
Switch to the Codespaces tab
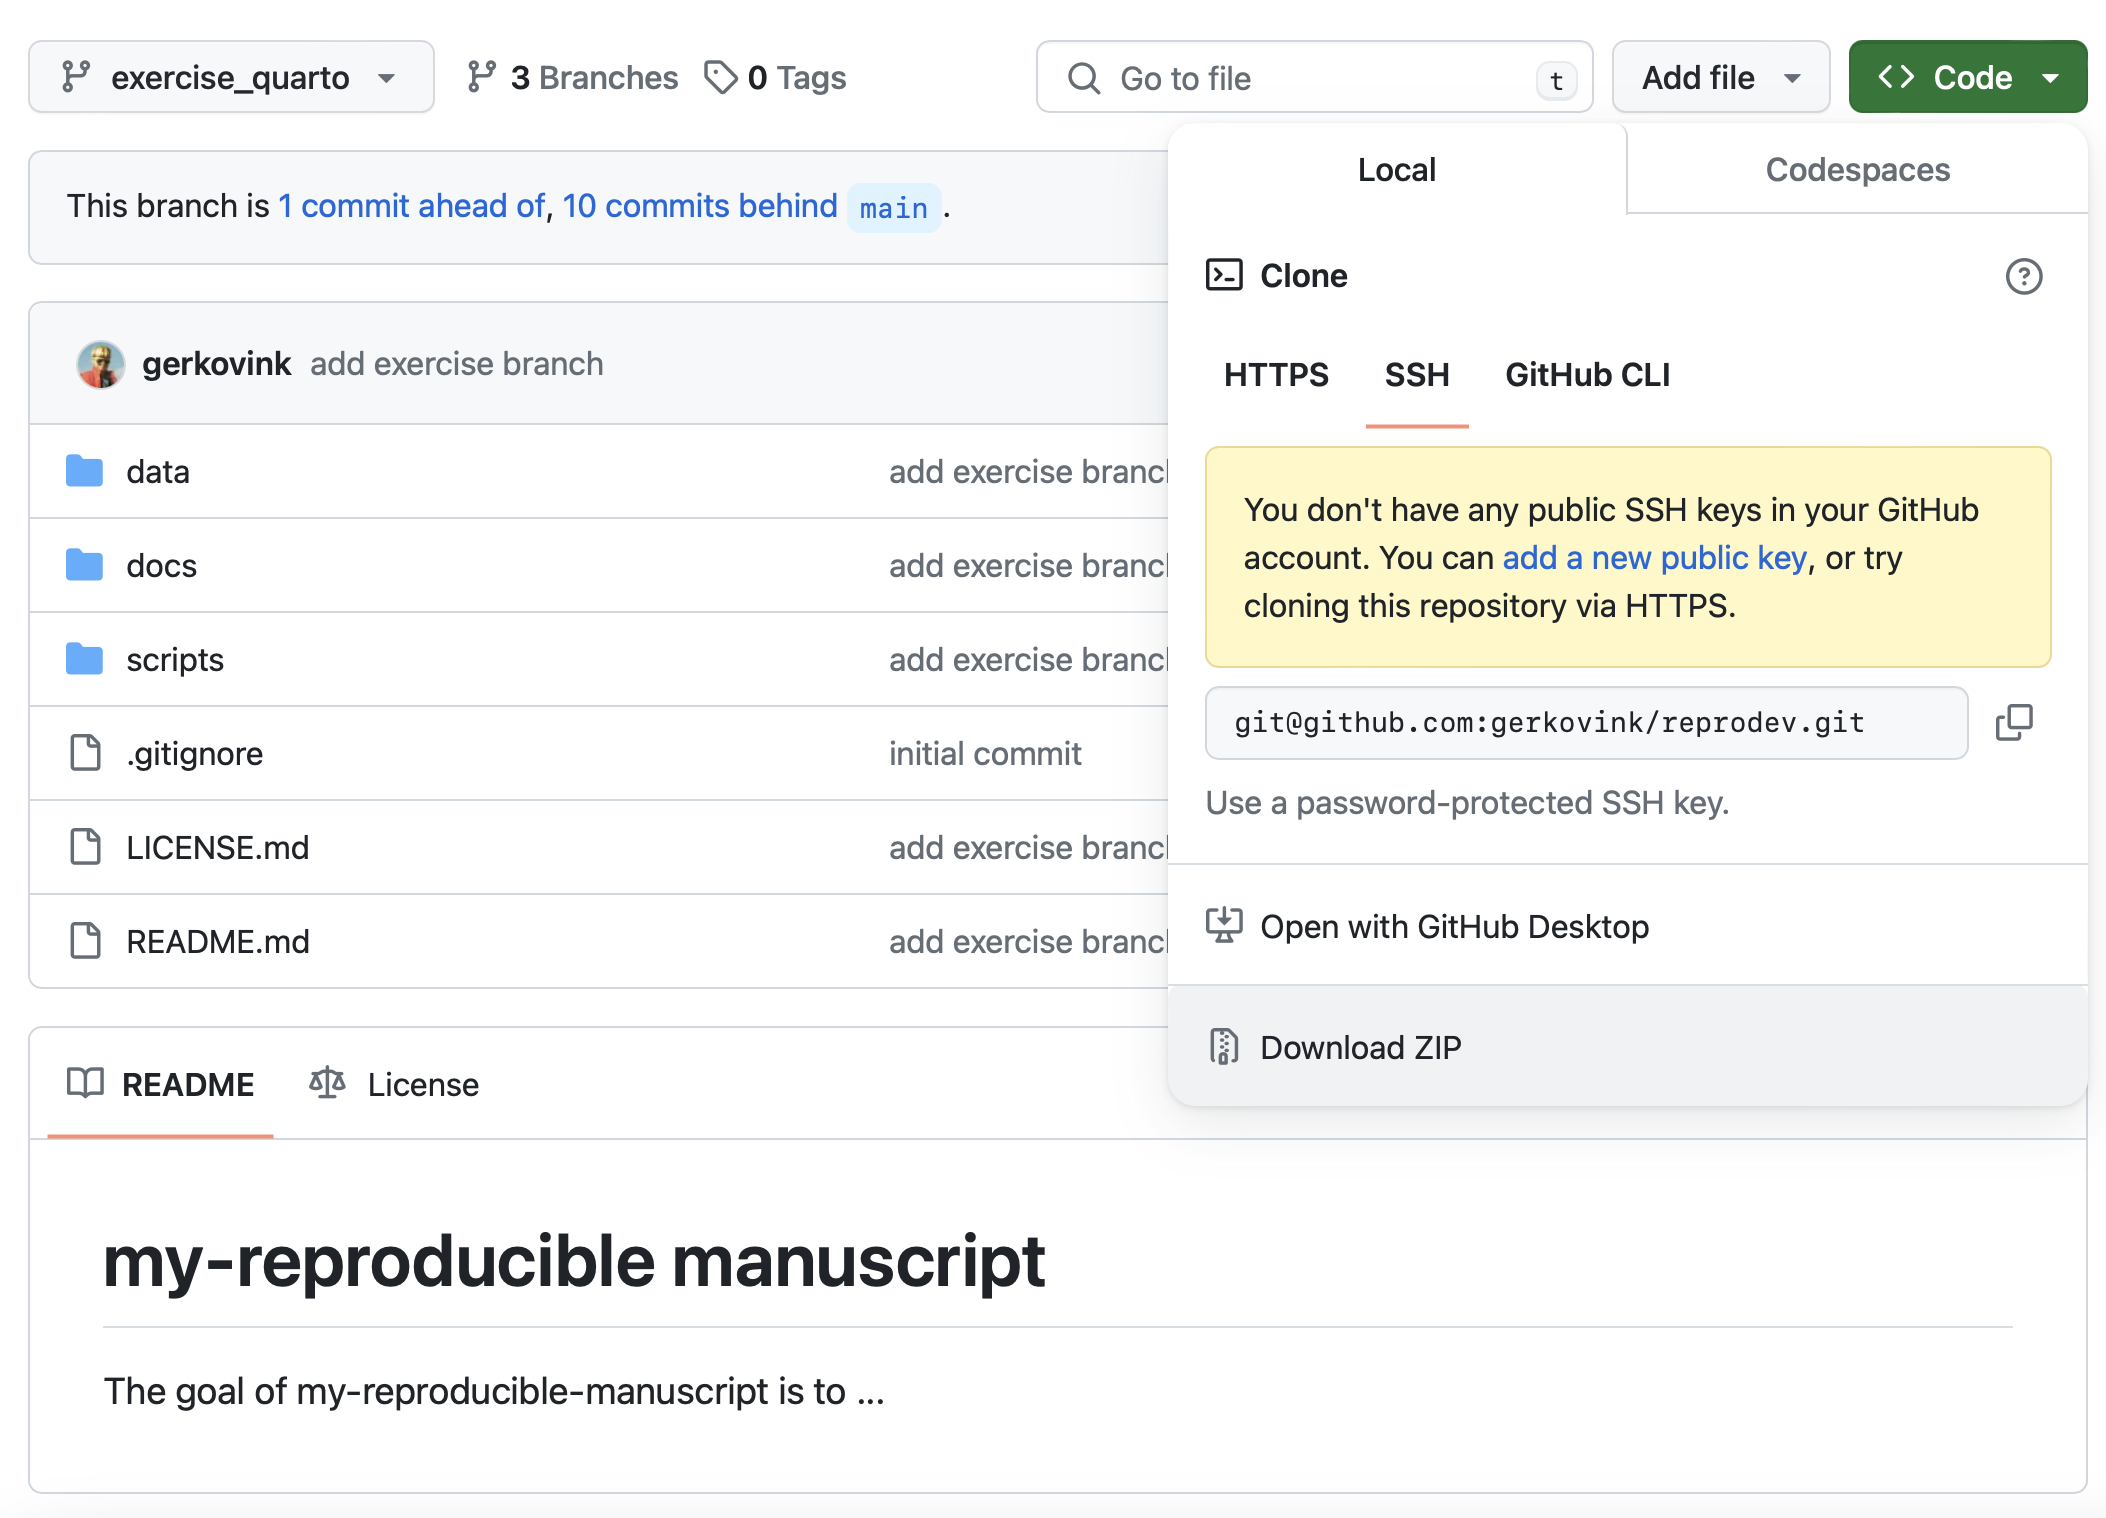click(x=1857, y=169)
